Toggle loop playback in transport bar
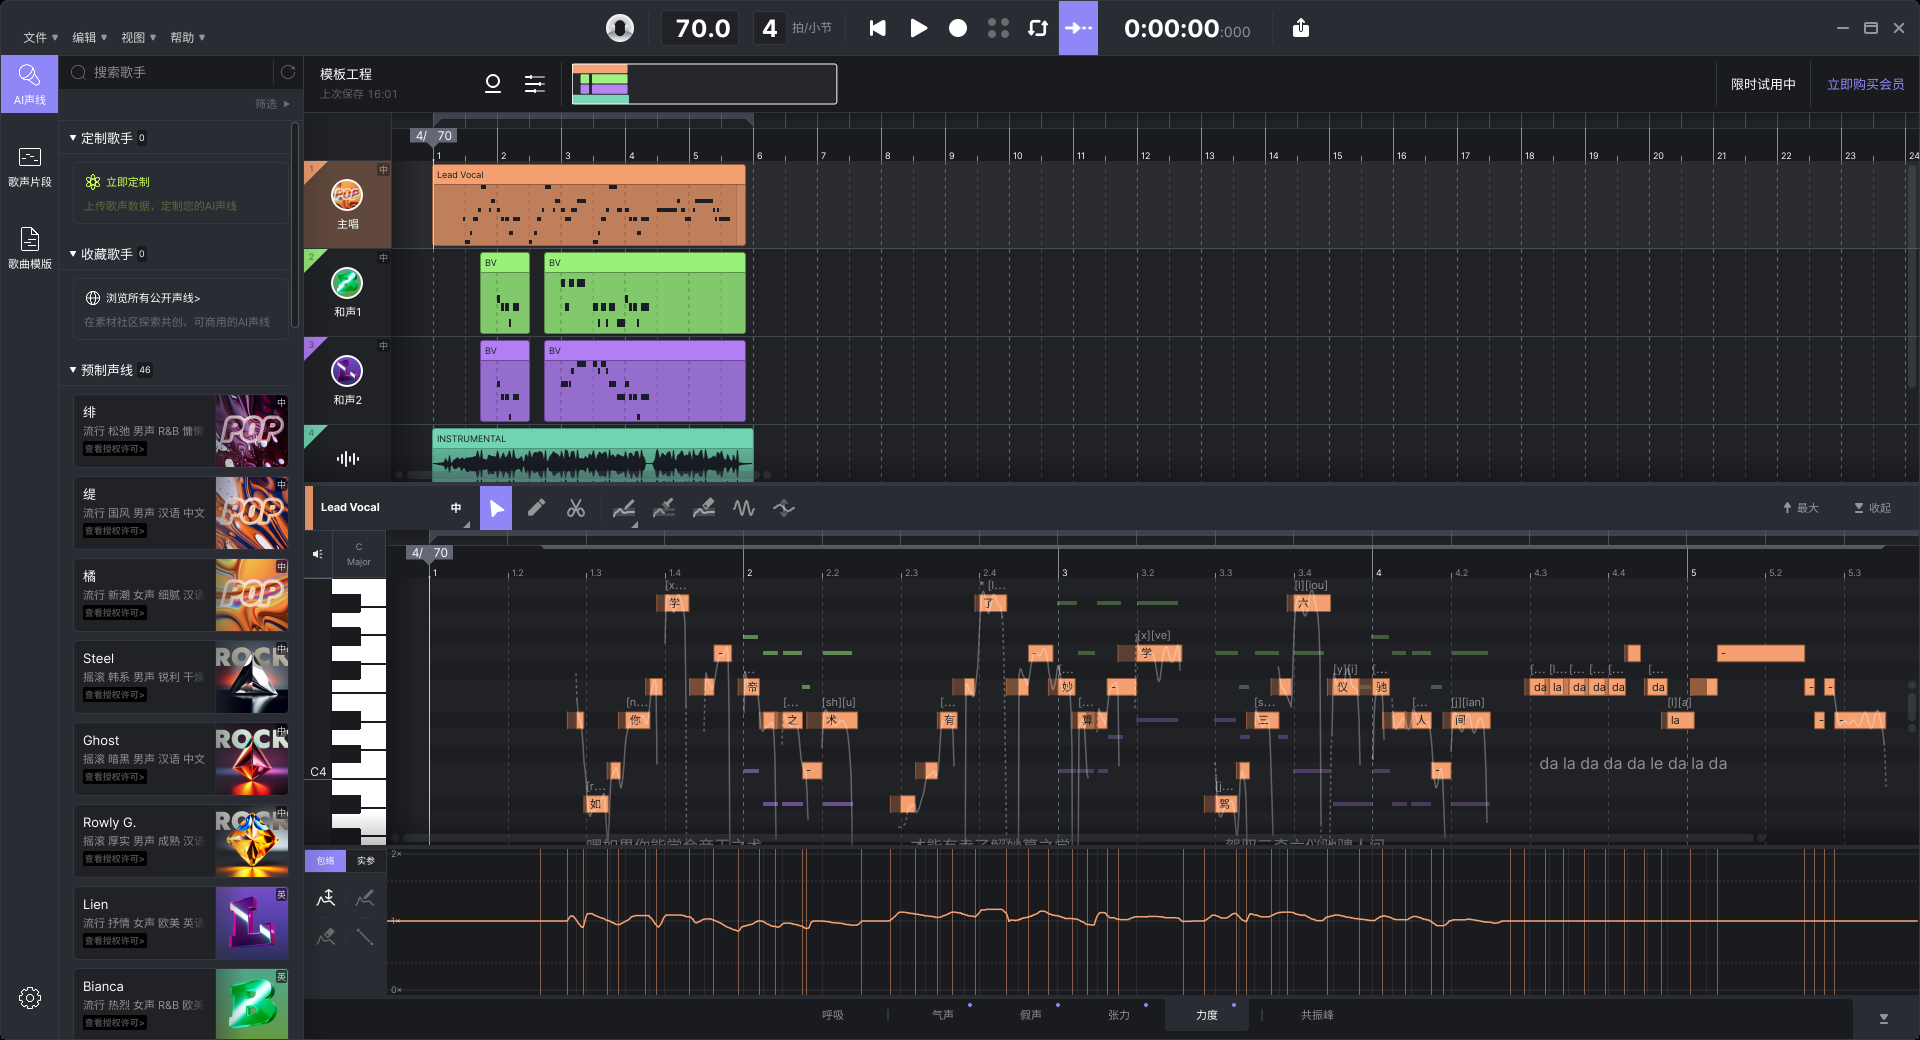This screenshot has width=1920, height=1040. (x=1037, y=28)
